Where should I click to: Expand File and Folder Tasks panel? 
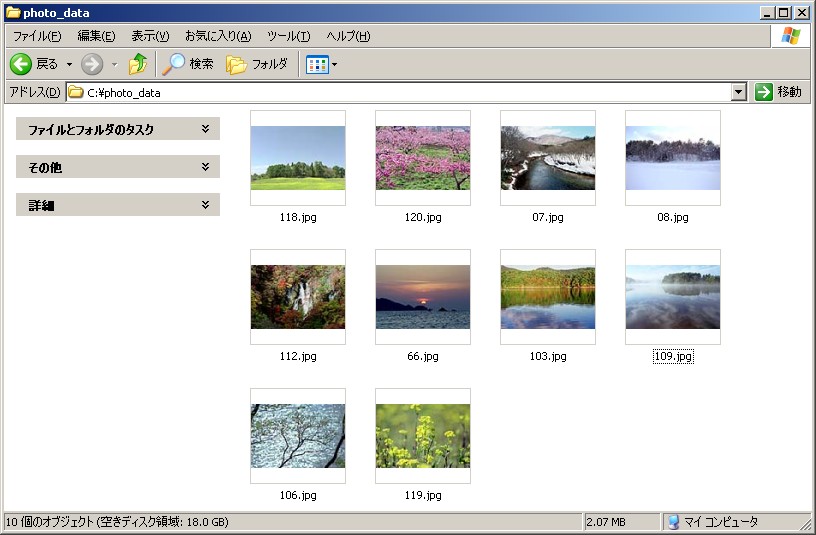pyautogui.click(x=206, y=129)
